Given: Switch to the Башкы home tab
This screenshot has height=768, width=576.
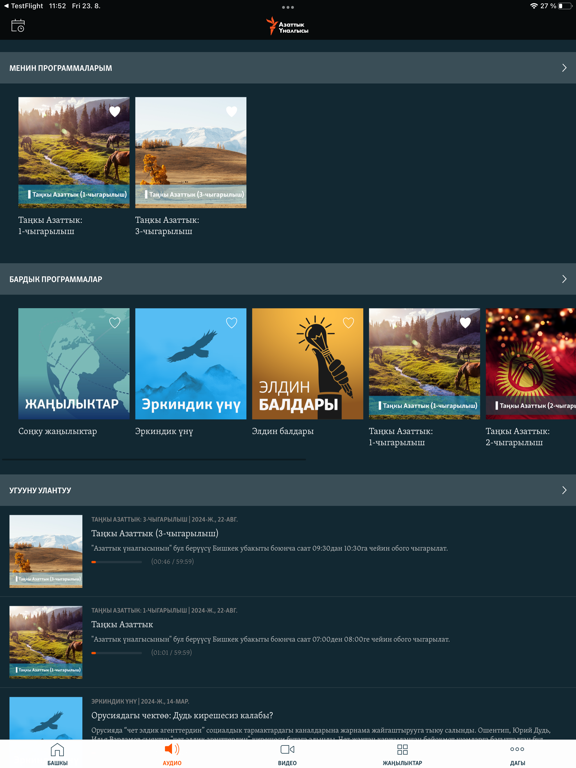Looking at the screenshot, I should click(x=57, y=753).
